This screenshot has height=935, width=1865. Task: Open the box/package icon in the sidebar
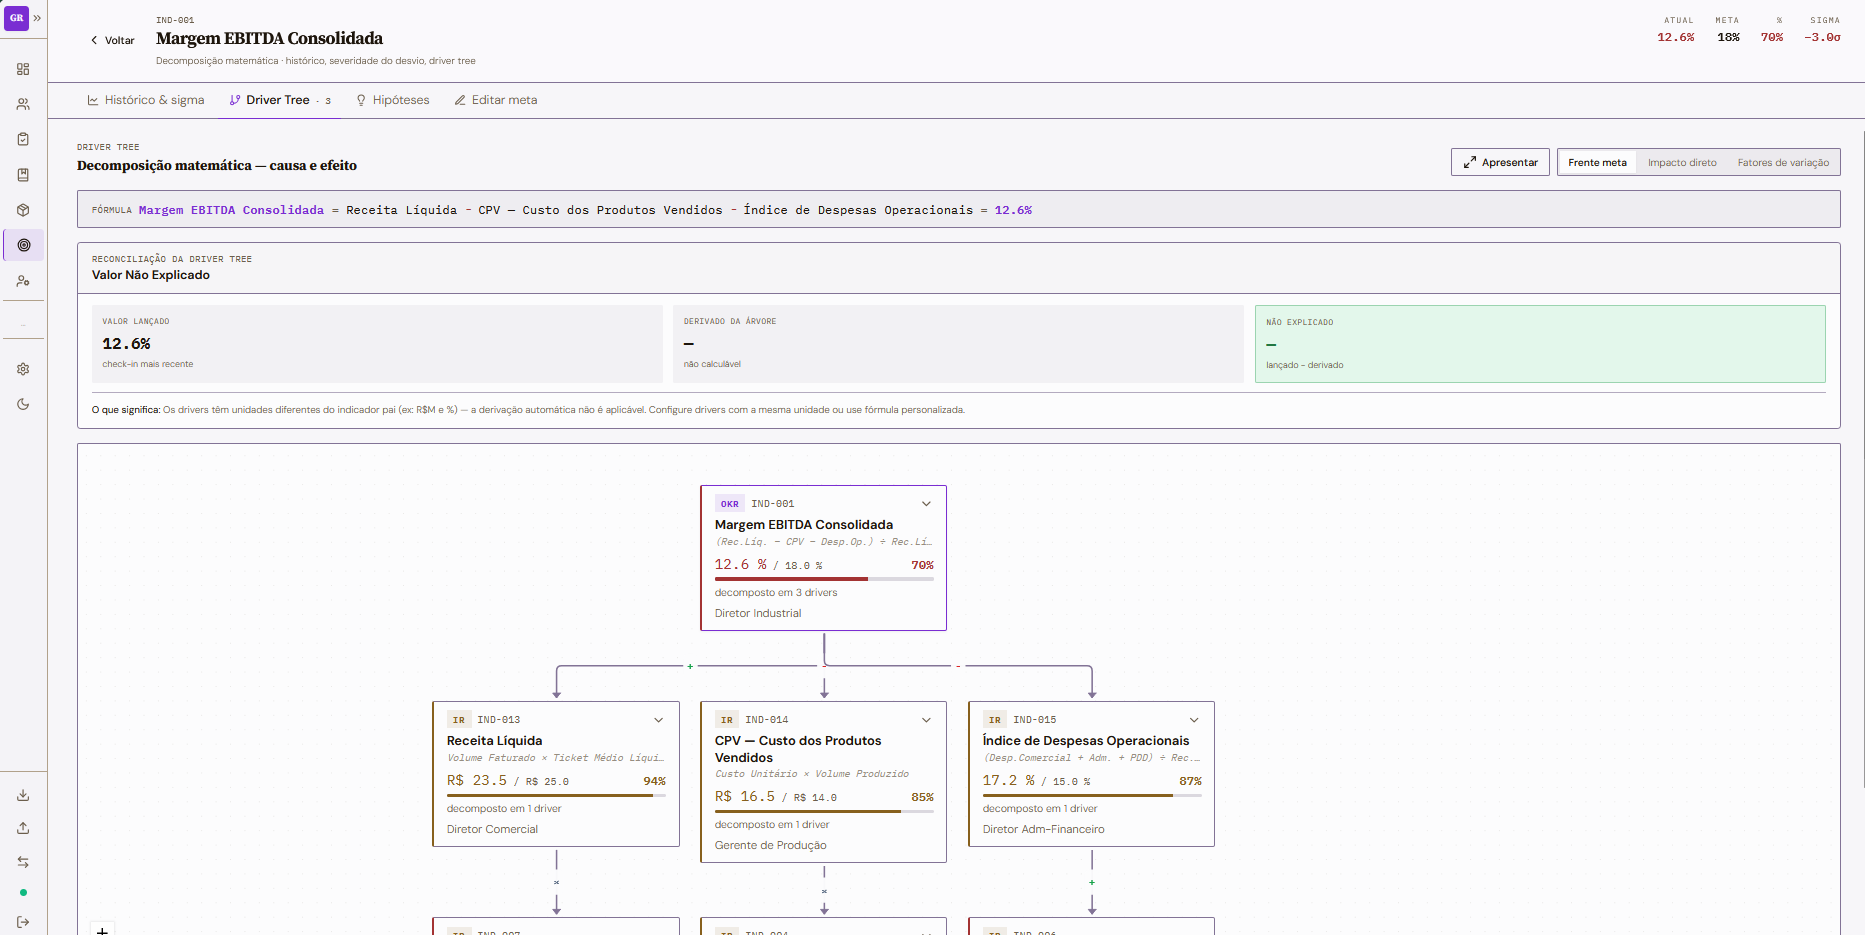(x=23, y=210)
